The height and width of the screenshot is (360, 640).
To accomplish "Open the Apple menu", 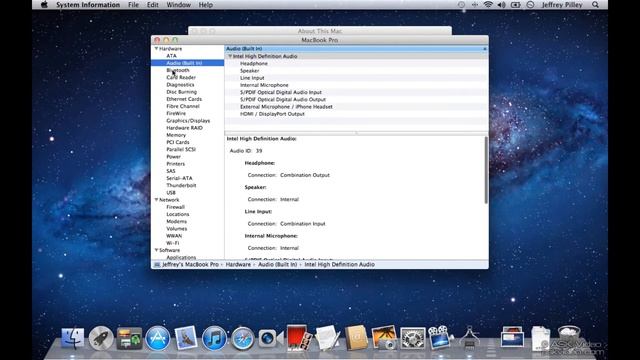I will pos(44,5).
